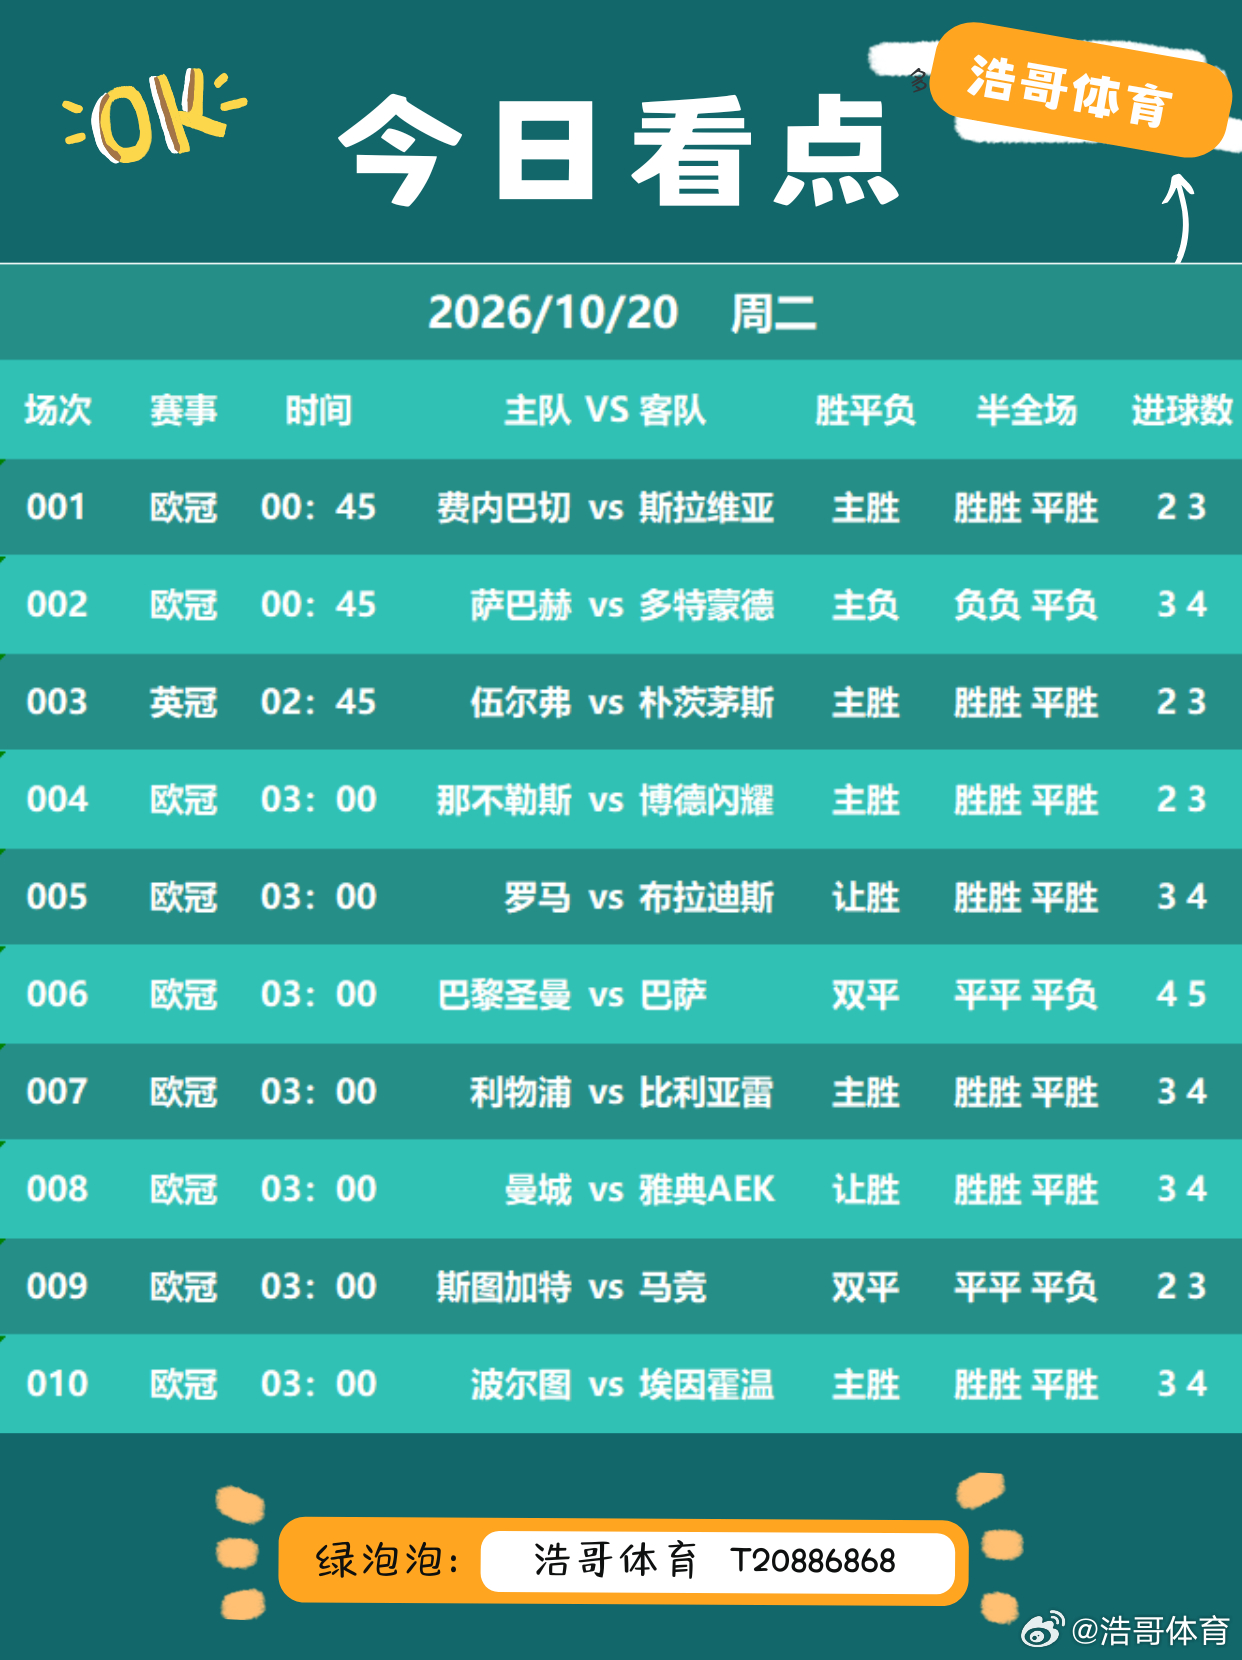
Task: Click the 赛事 column header
Action: tap(184, 410)
